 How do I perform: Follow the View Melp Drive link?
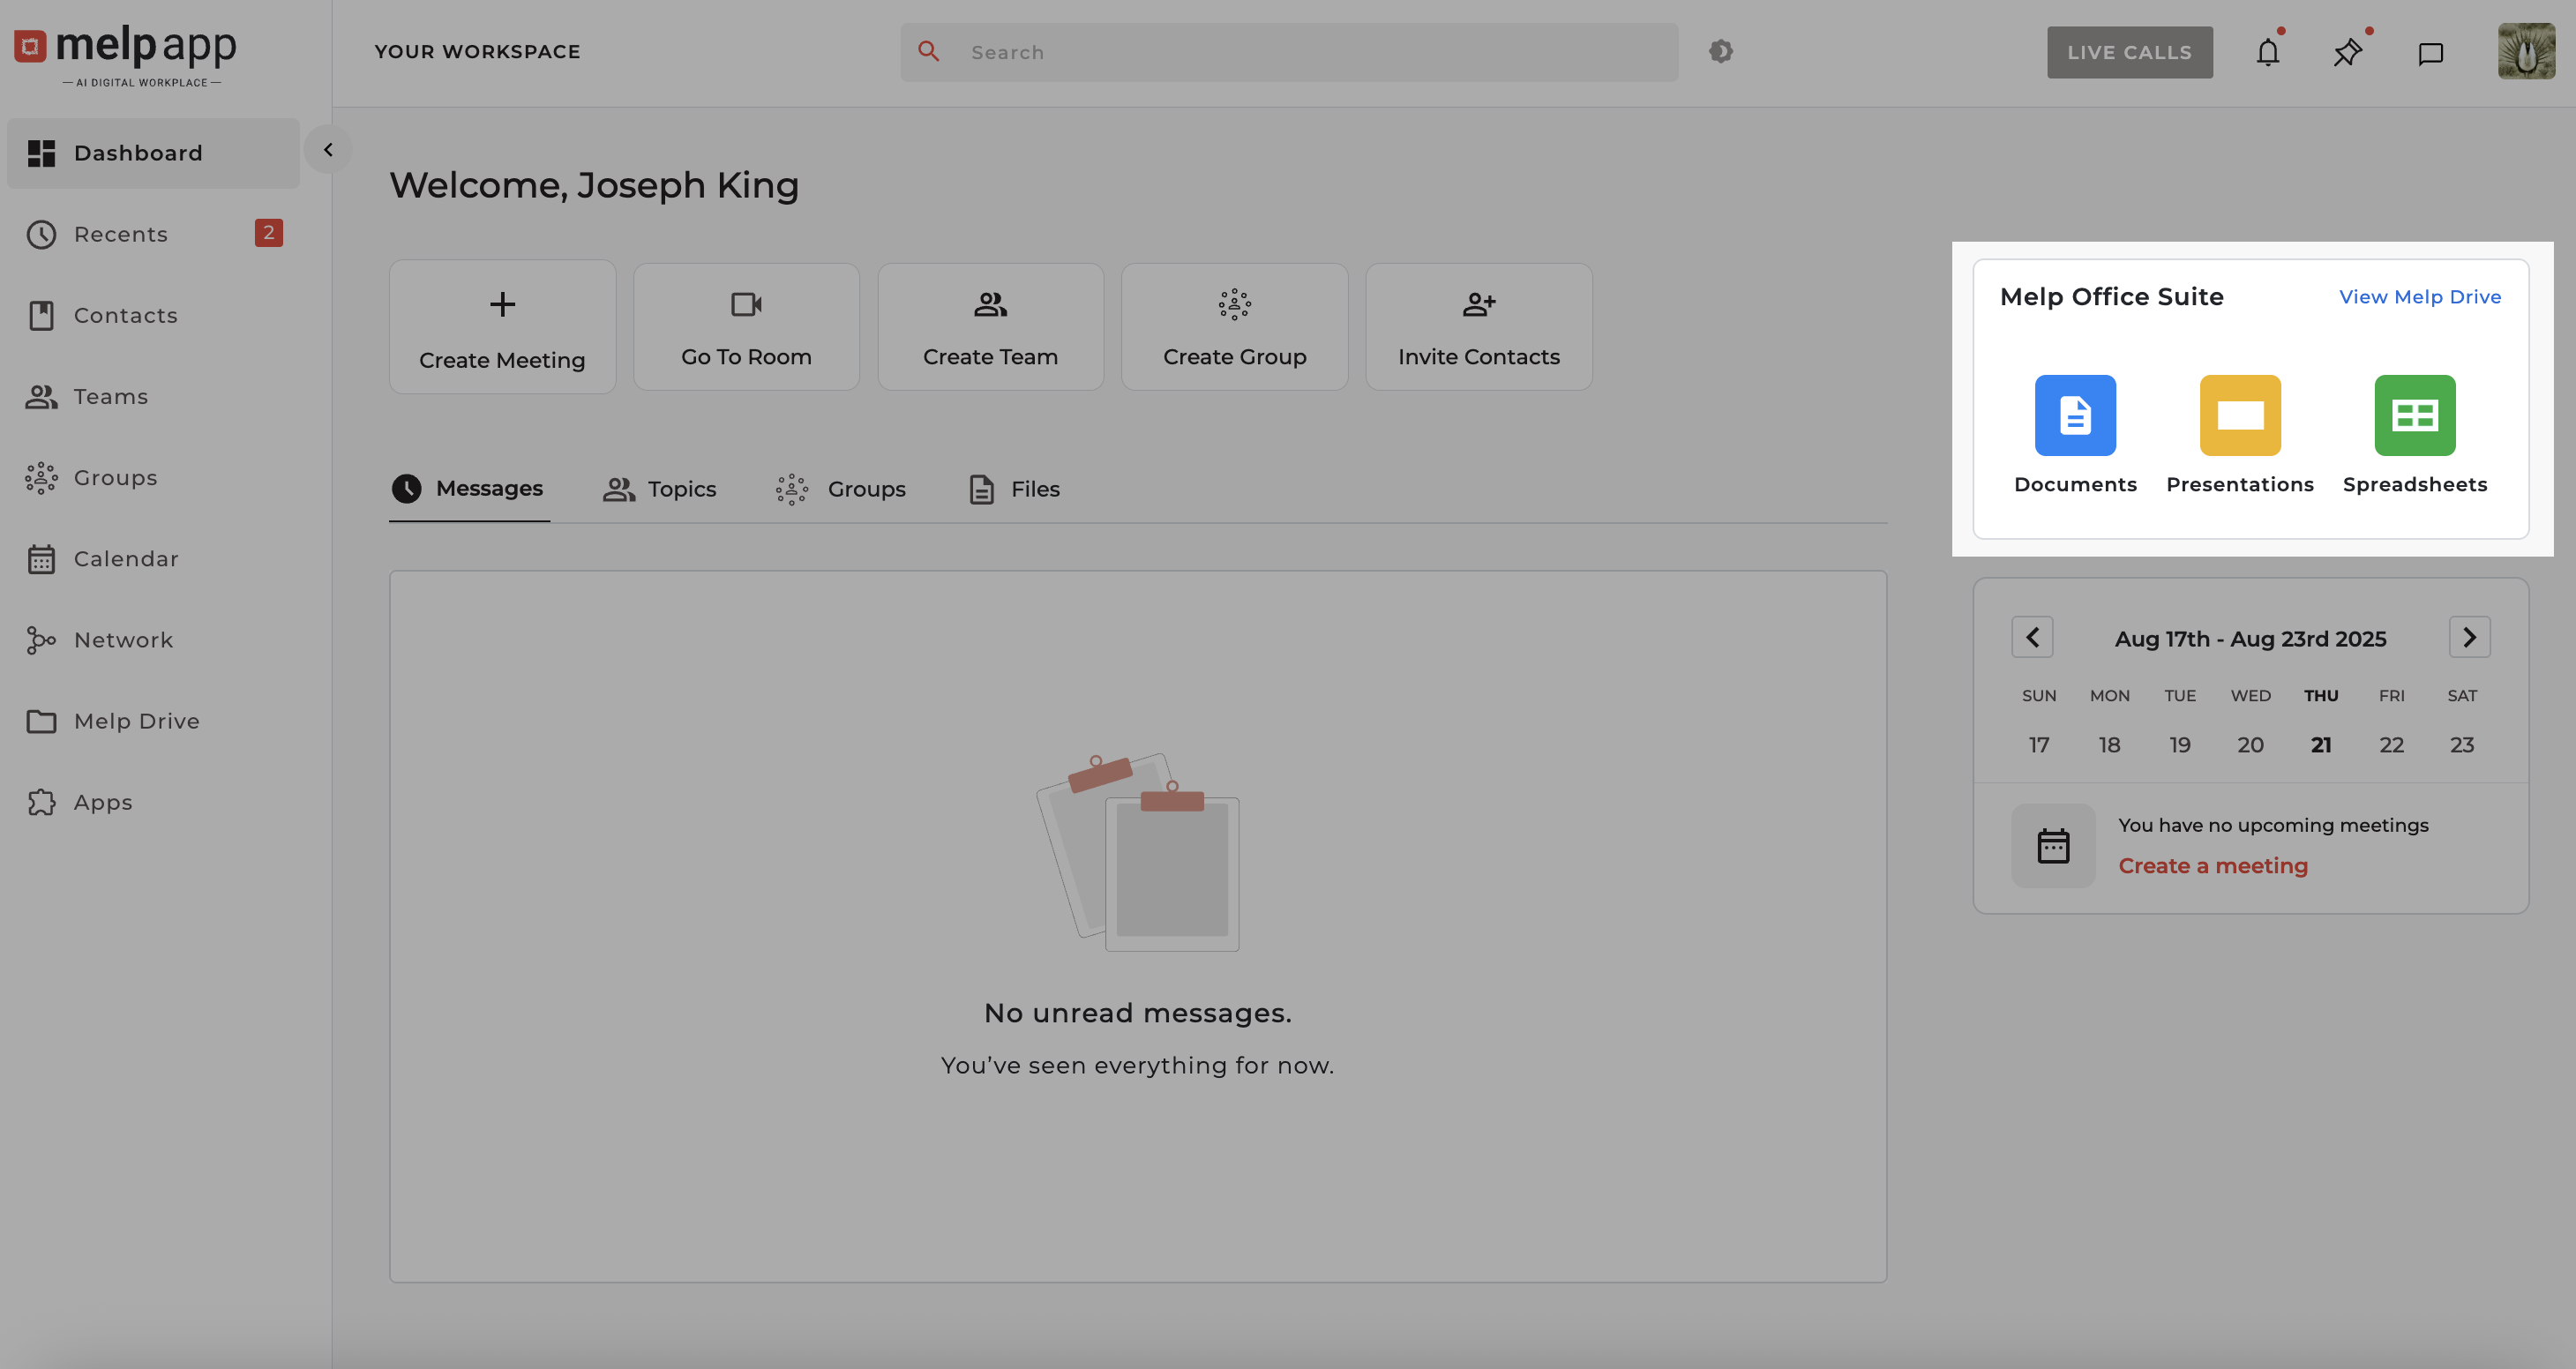(x=2419, y=297)
